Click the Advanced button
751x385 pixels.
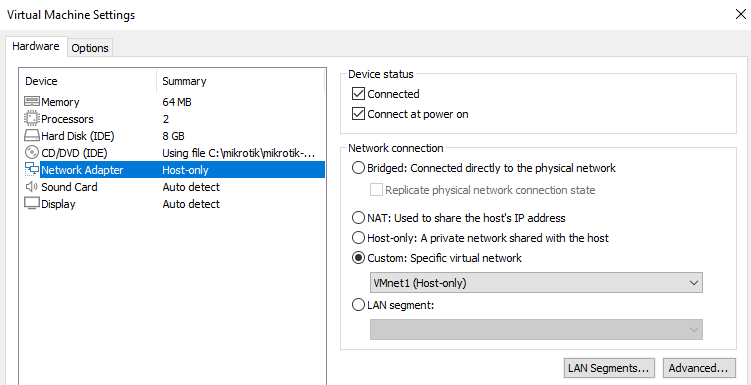[x=699, y=368]
